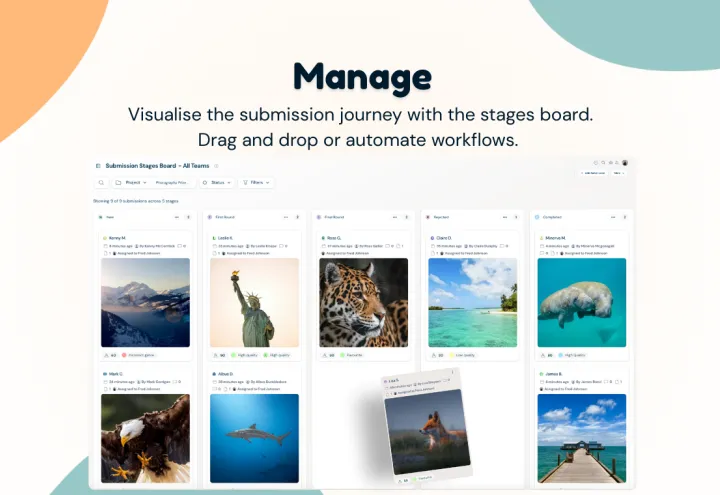
Task: Click the search magnifier in filter bar
Action: pyautogui.click(x=101, y=183)
